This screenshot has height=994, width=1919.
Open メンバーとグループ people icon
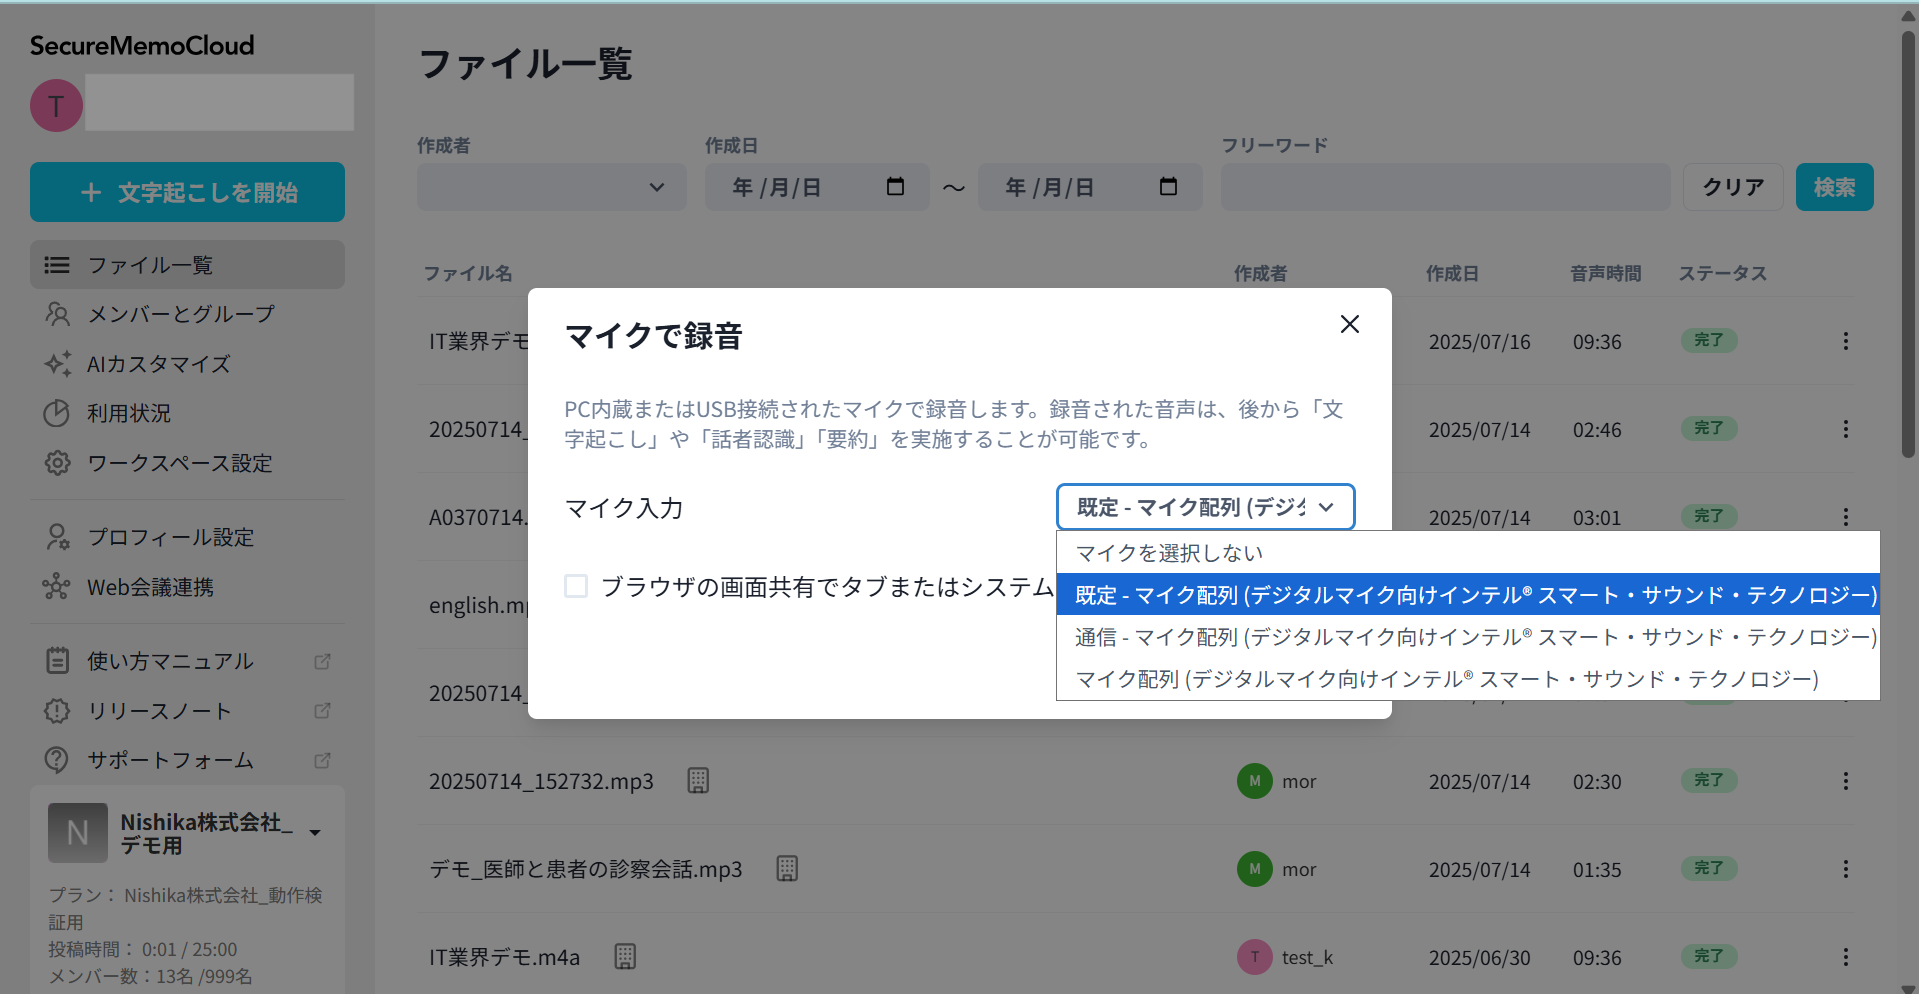tap(57, 314)
